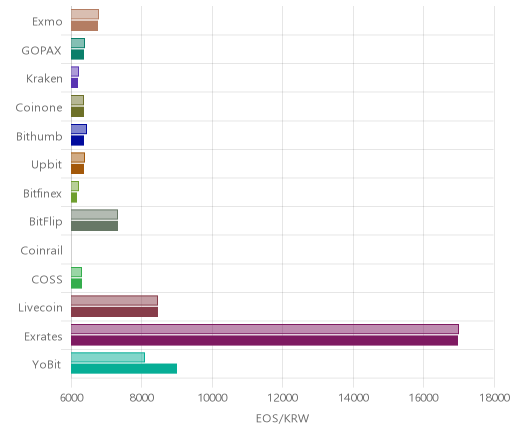Viewport: 512px width, 436px height.
Task: Click the dark maroon Livecoin bar
Action: (114, 312)
